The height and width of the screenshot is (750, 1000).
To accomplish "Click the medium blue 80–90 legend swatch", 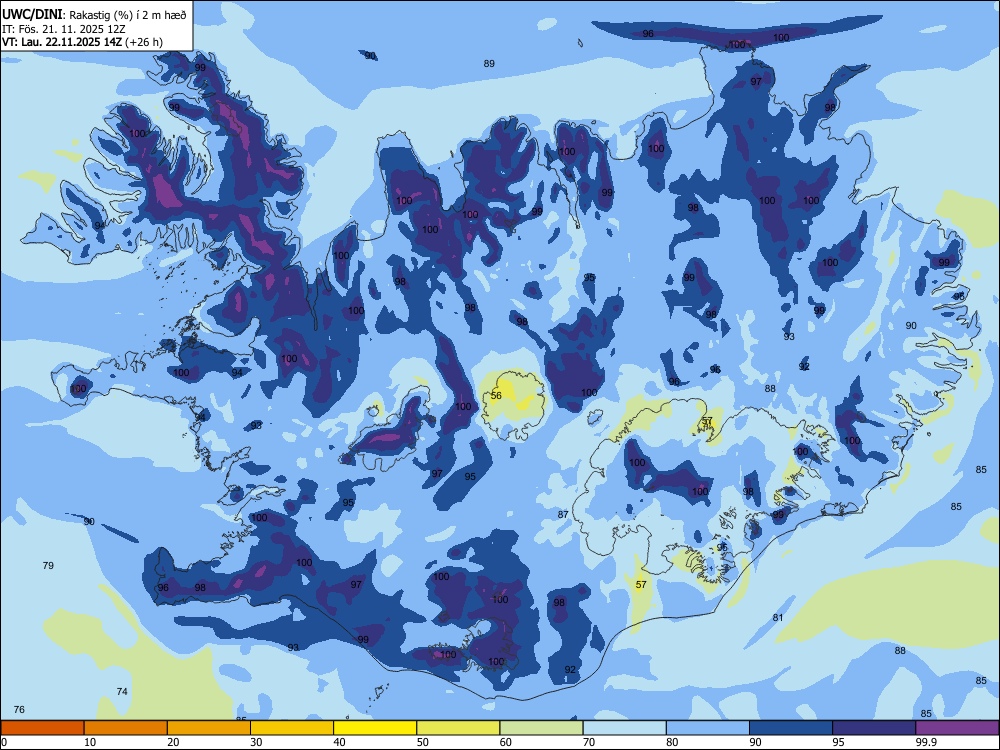I will pos(708,728).
